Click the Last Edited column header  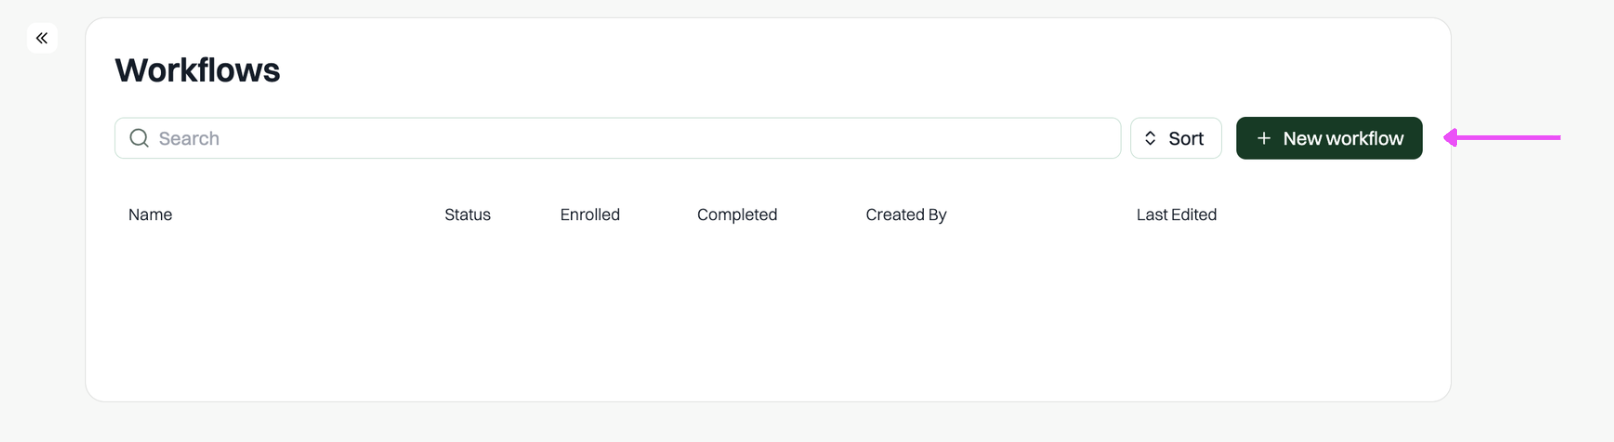[x=1176, y=214]
